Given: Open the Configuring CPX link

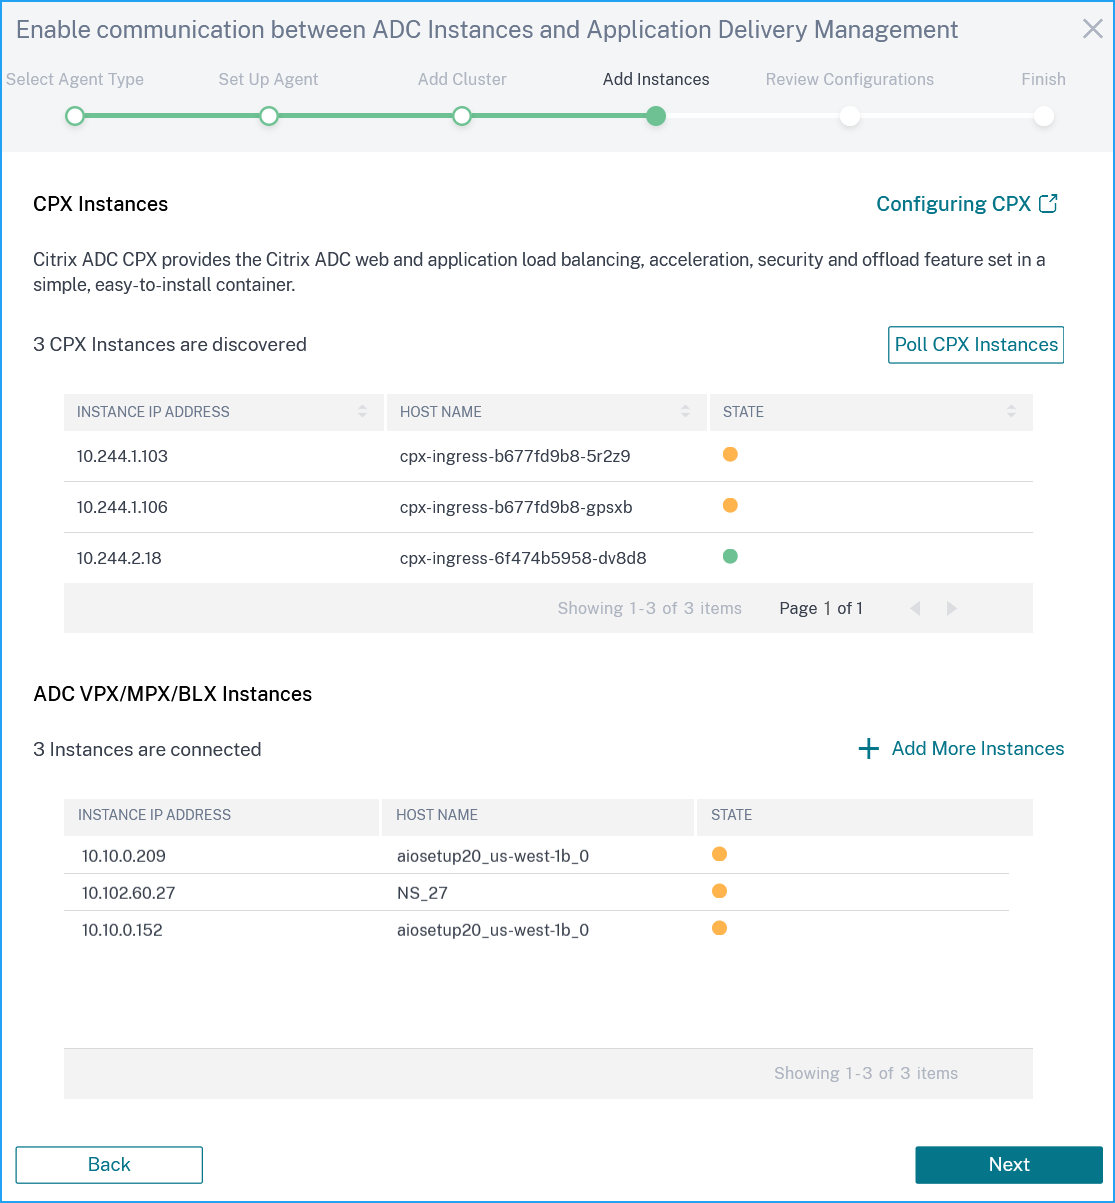Looking at the screenshot, I should [954, 204].
